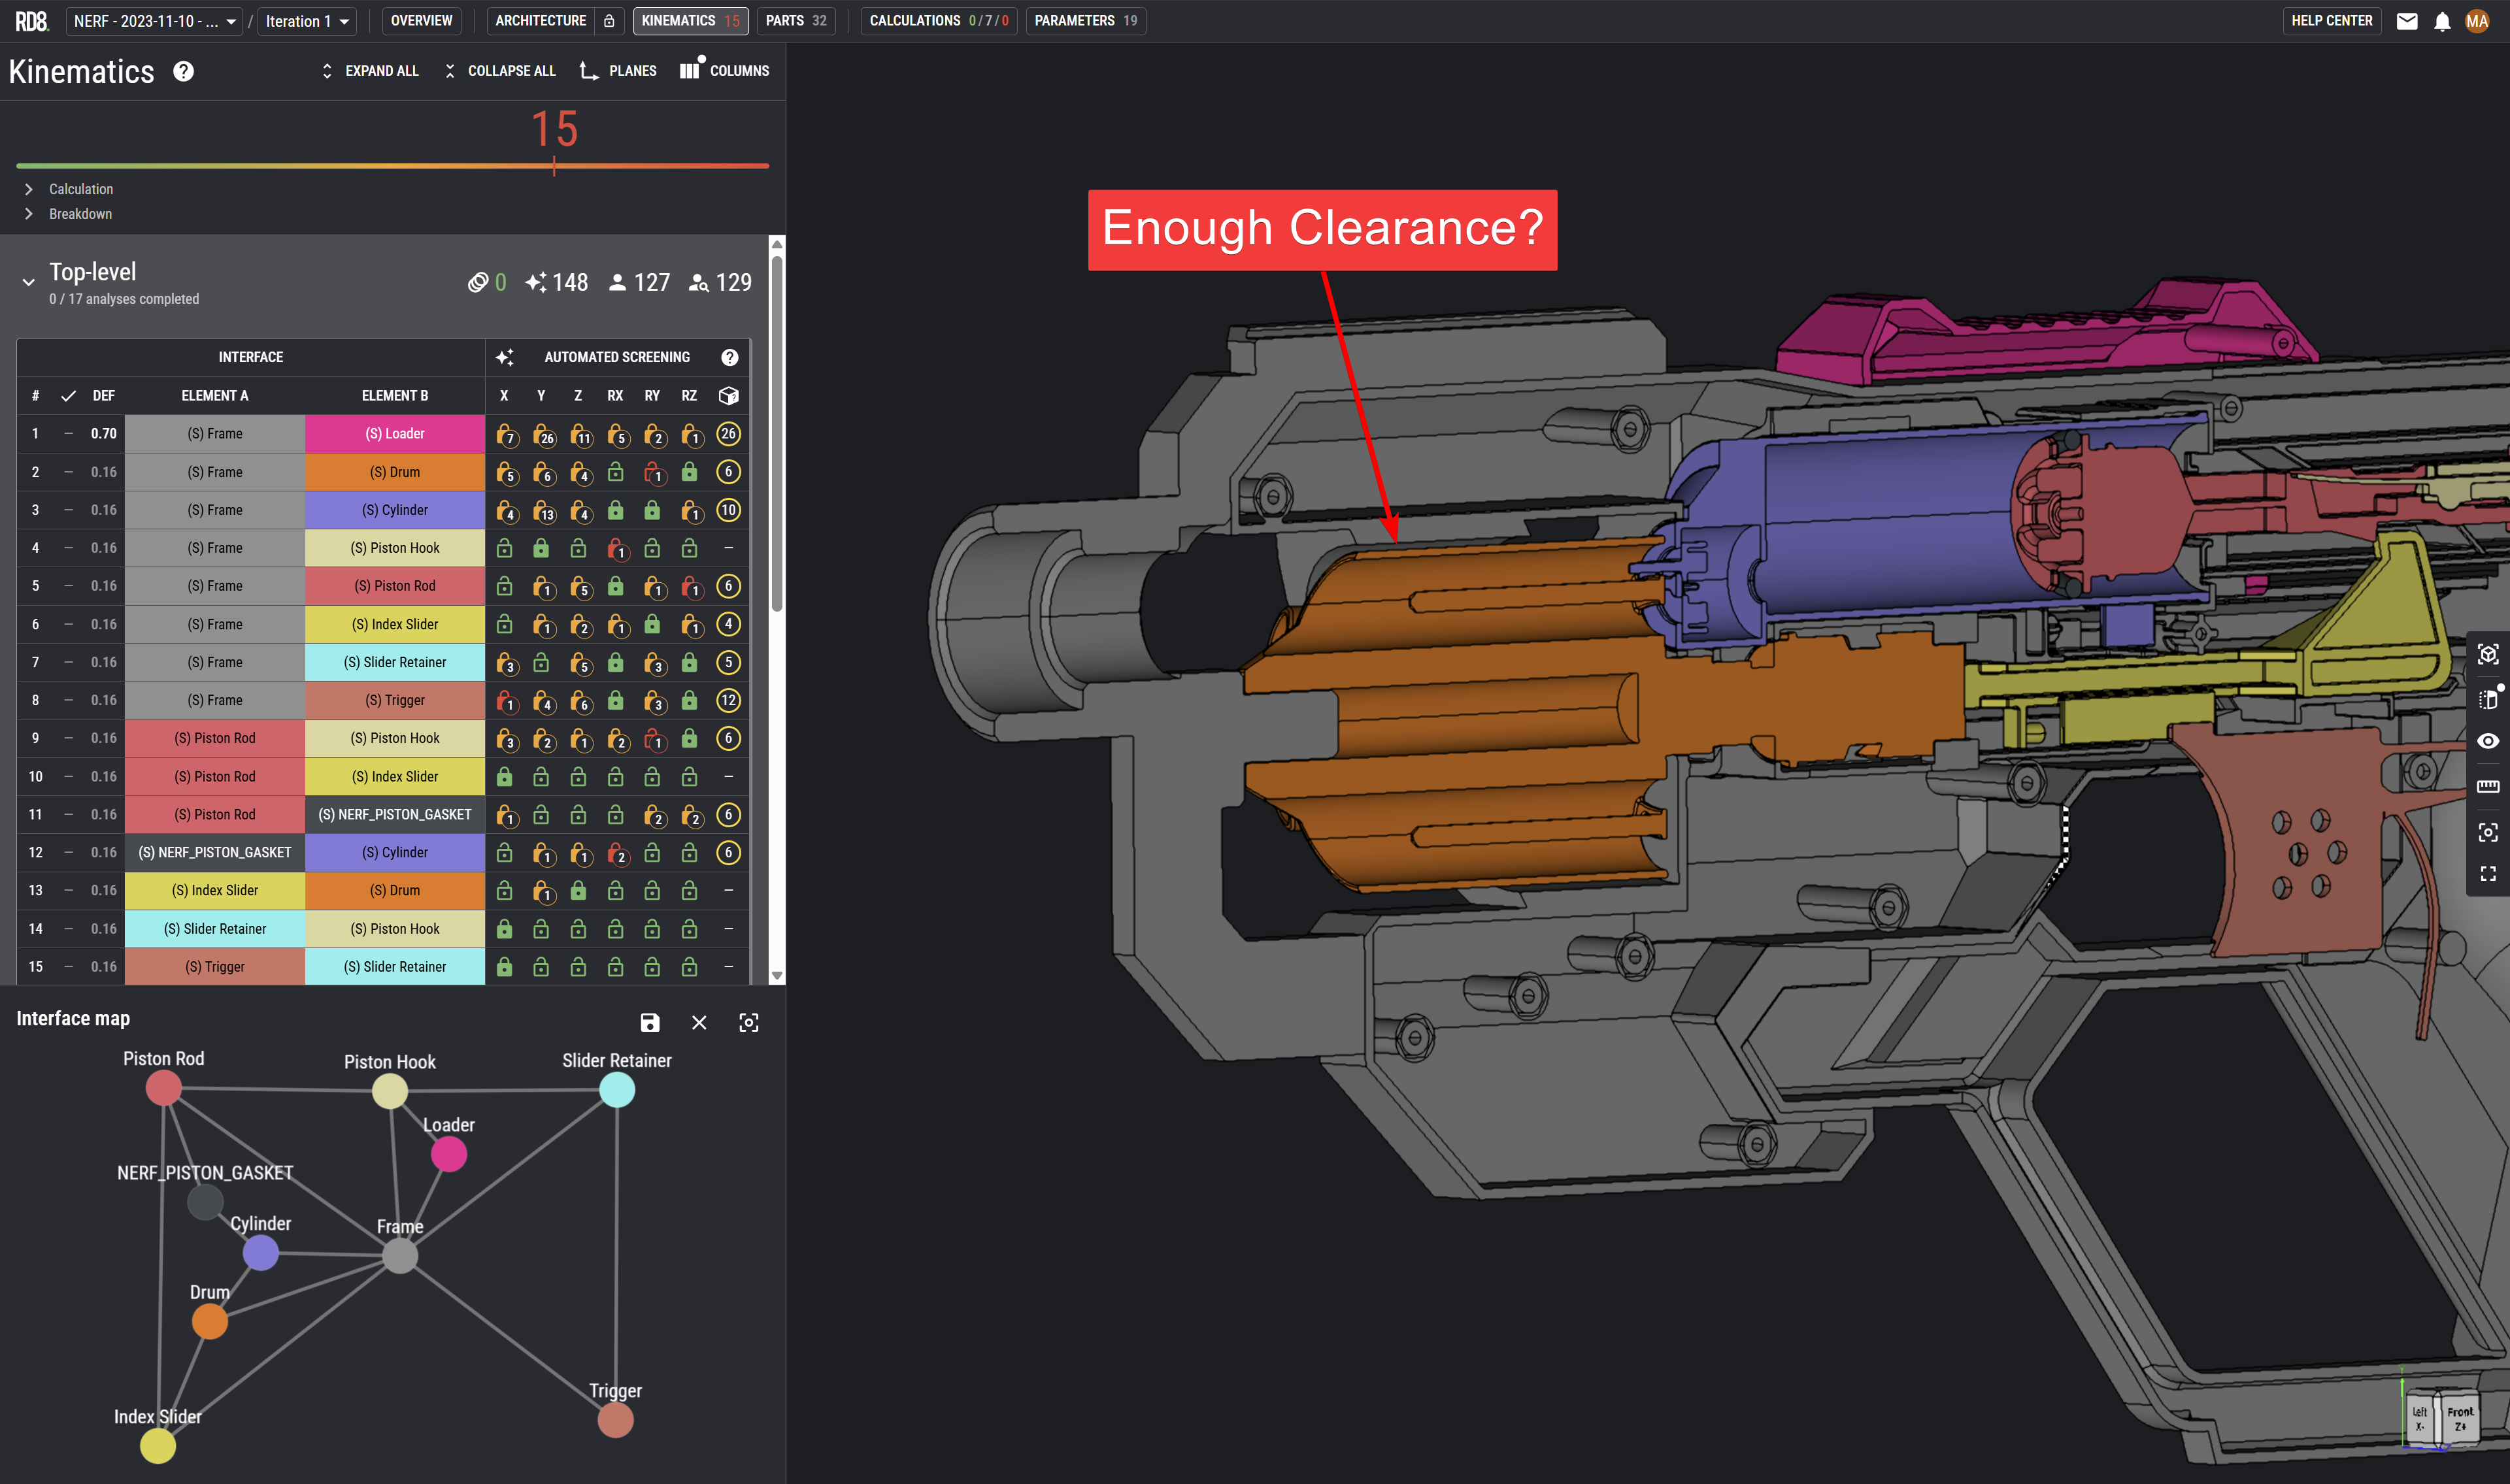Click the ruler measure tool in viewer toolbar

2487,786
